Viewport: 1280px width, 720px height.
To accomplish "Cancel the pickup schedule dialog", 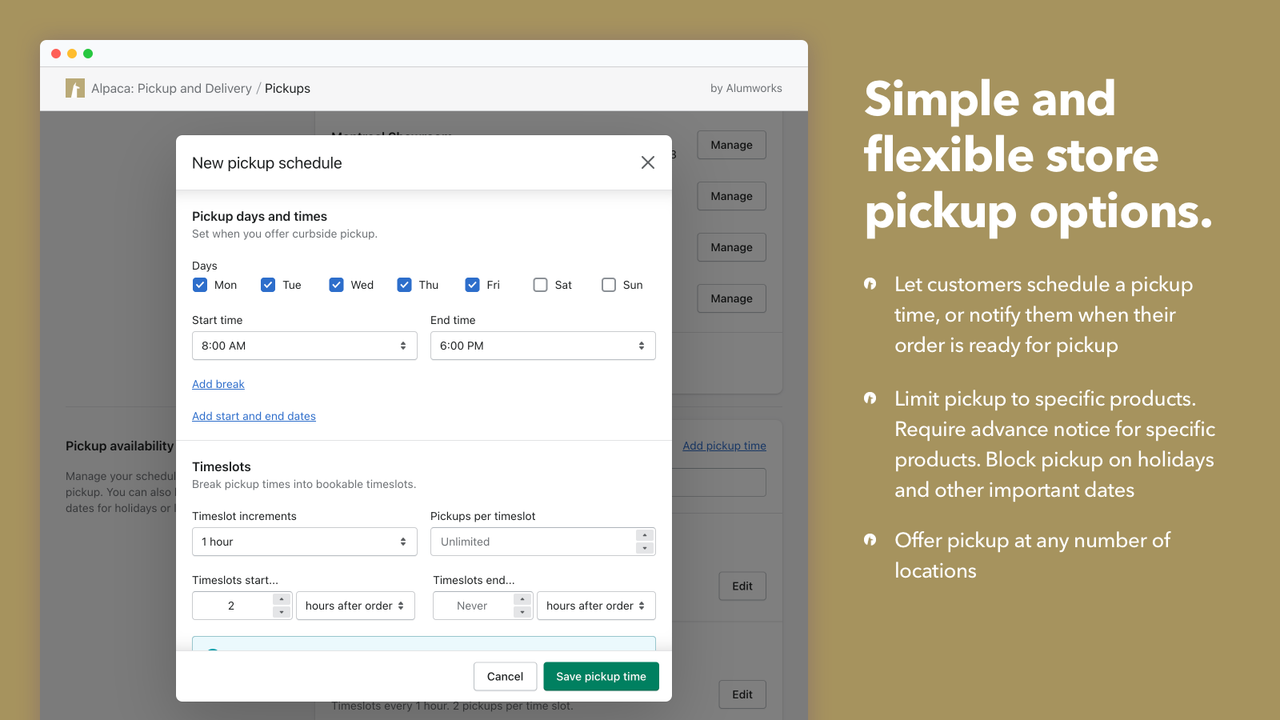I will click(505, 676).
